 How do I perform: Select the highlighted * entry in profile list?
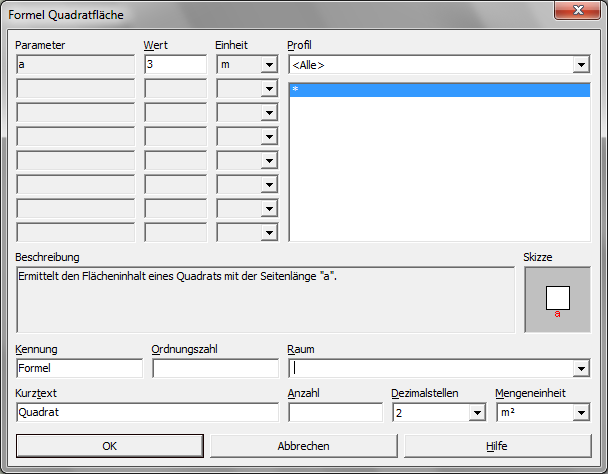click(440, 90)
